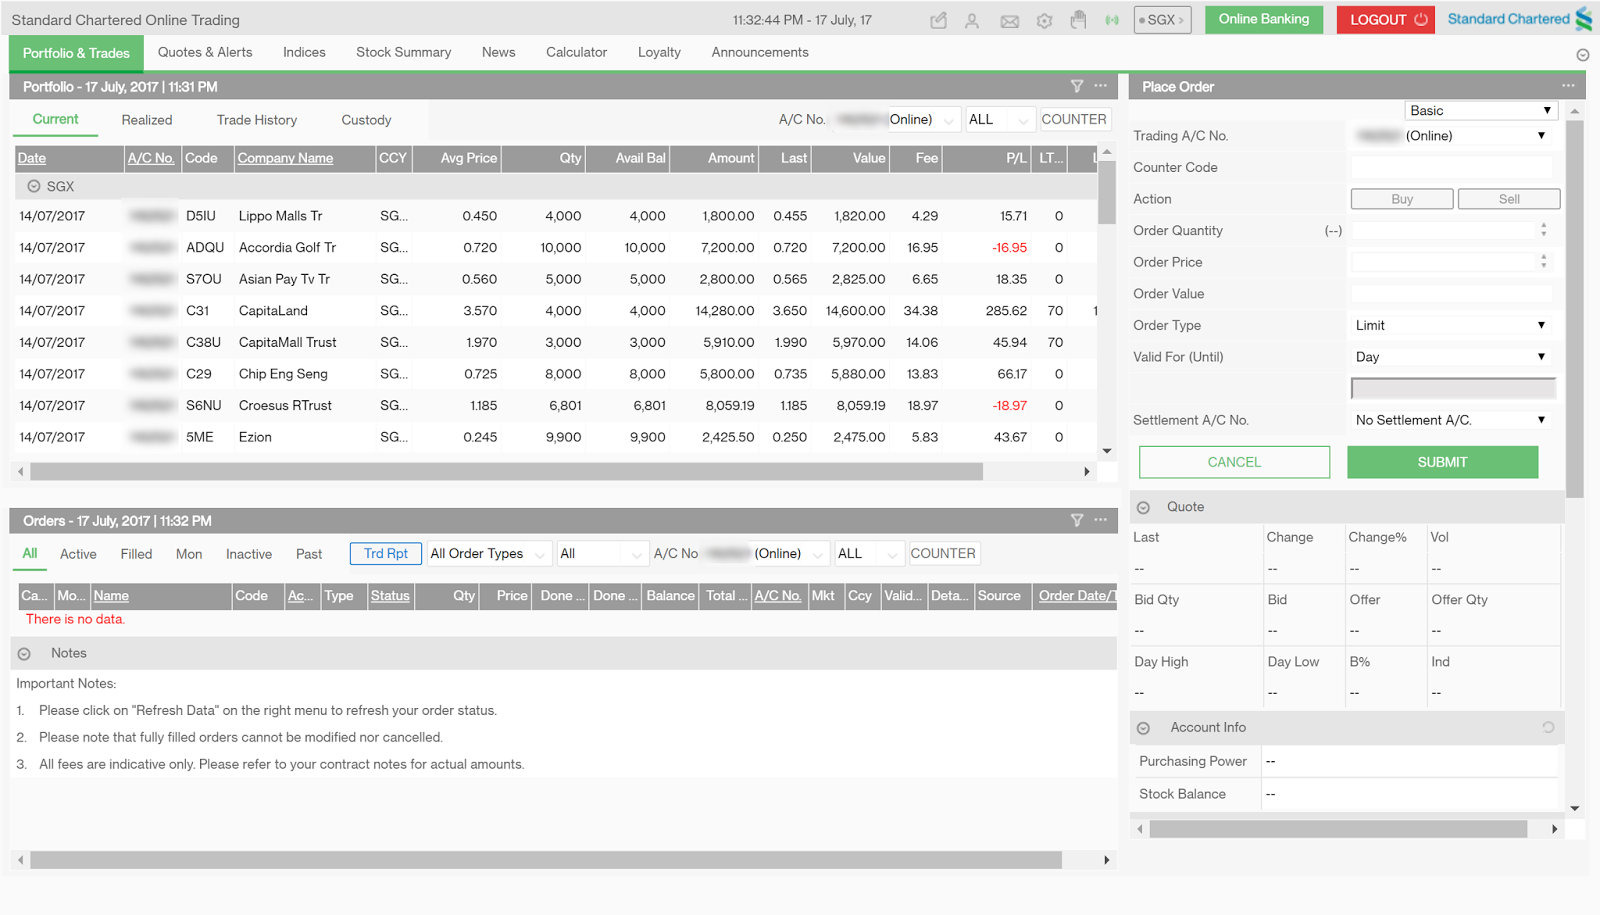Open the All Order Types dropdown
This screenshot has width=1600, height=915.
(x=489, y=554)
